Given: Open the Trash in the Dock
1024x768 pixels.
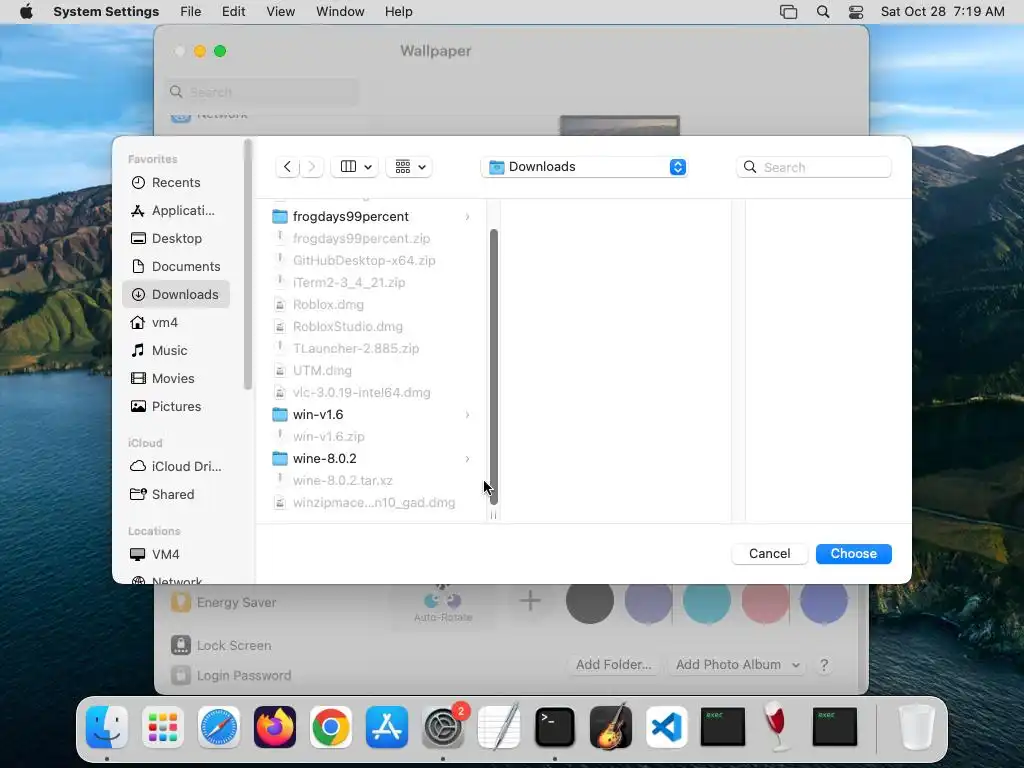Looking at the screenshot, I should (917, 727).
